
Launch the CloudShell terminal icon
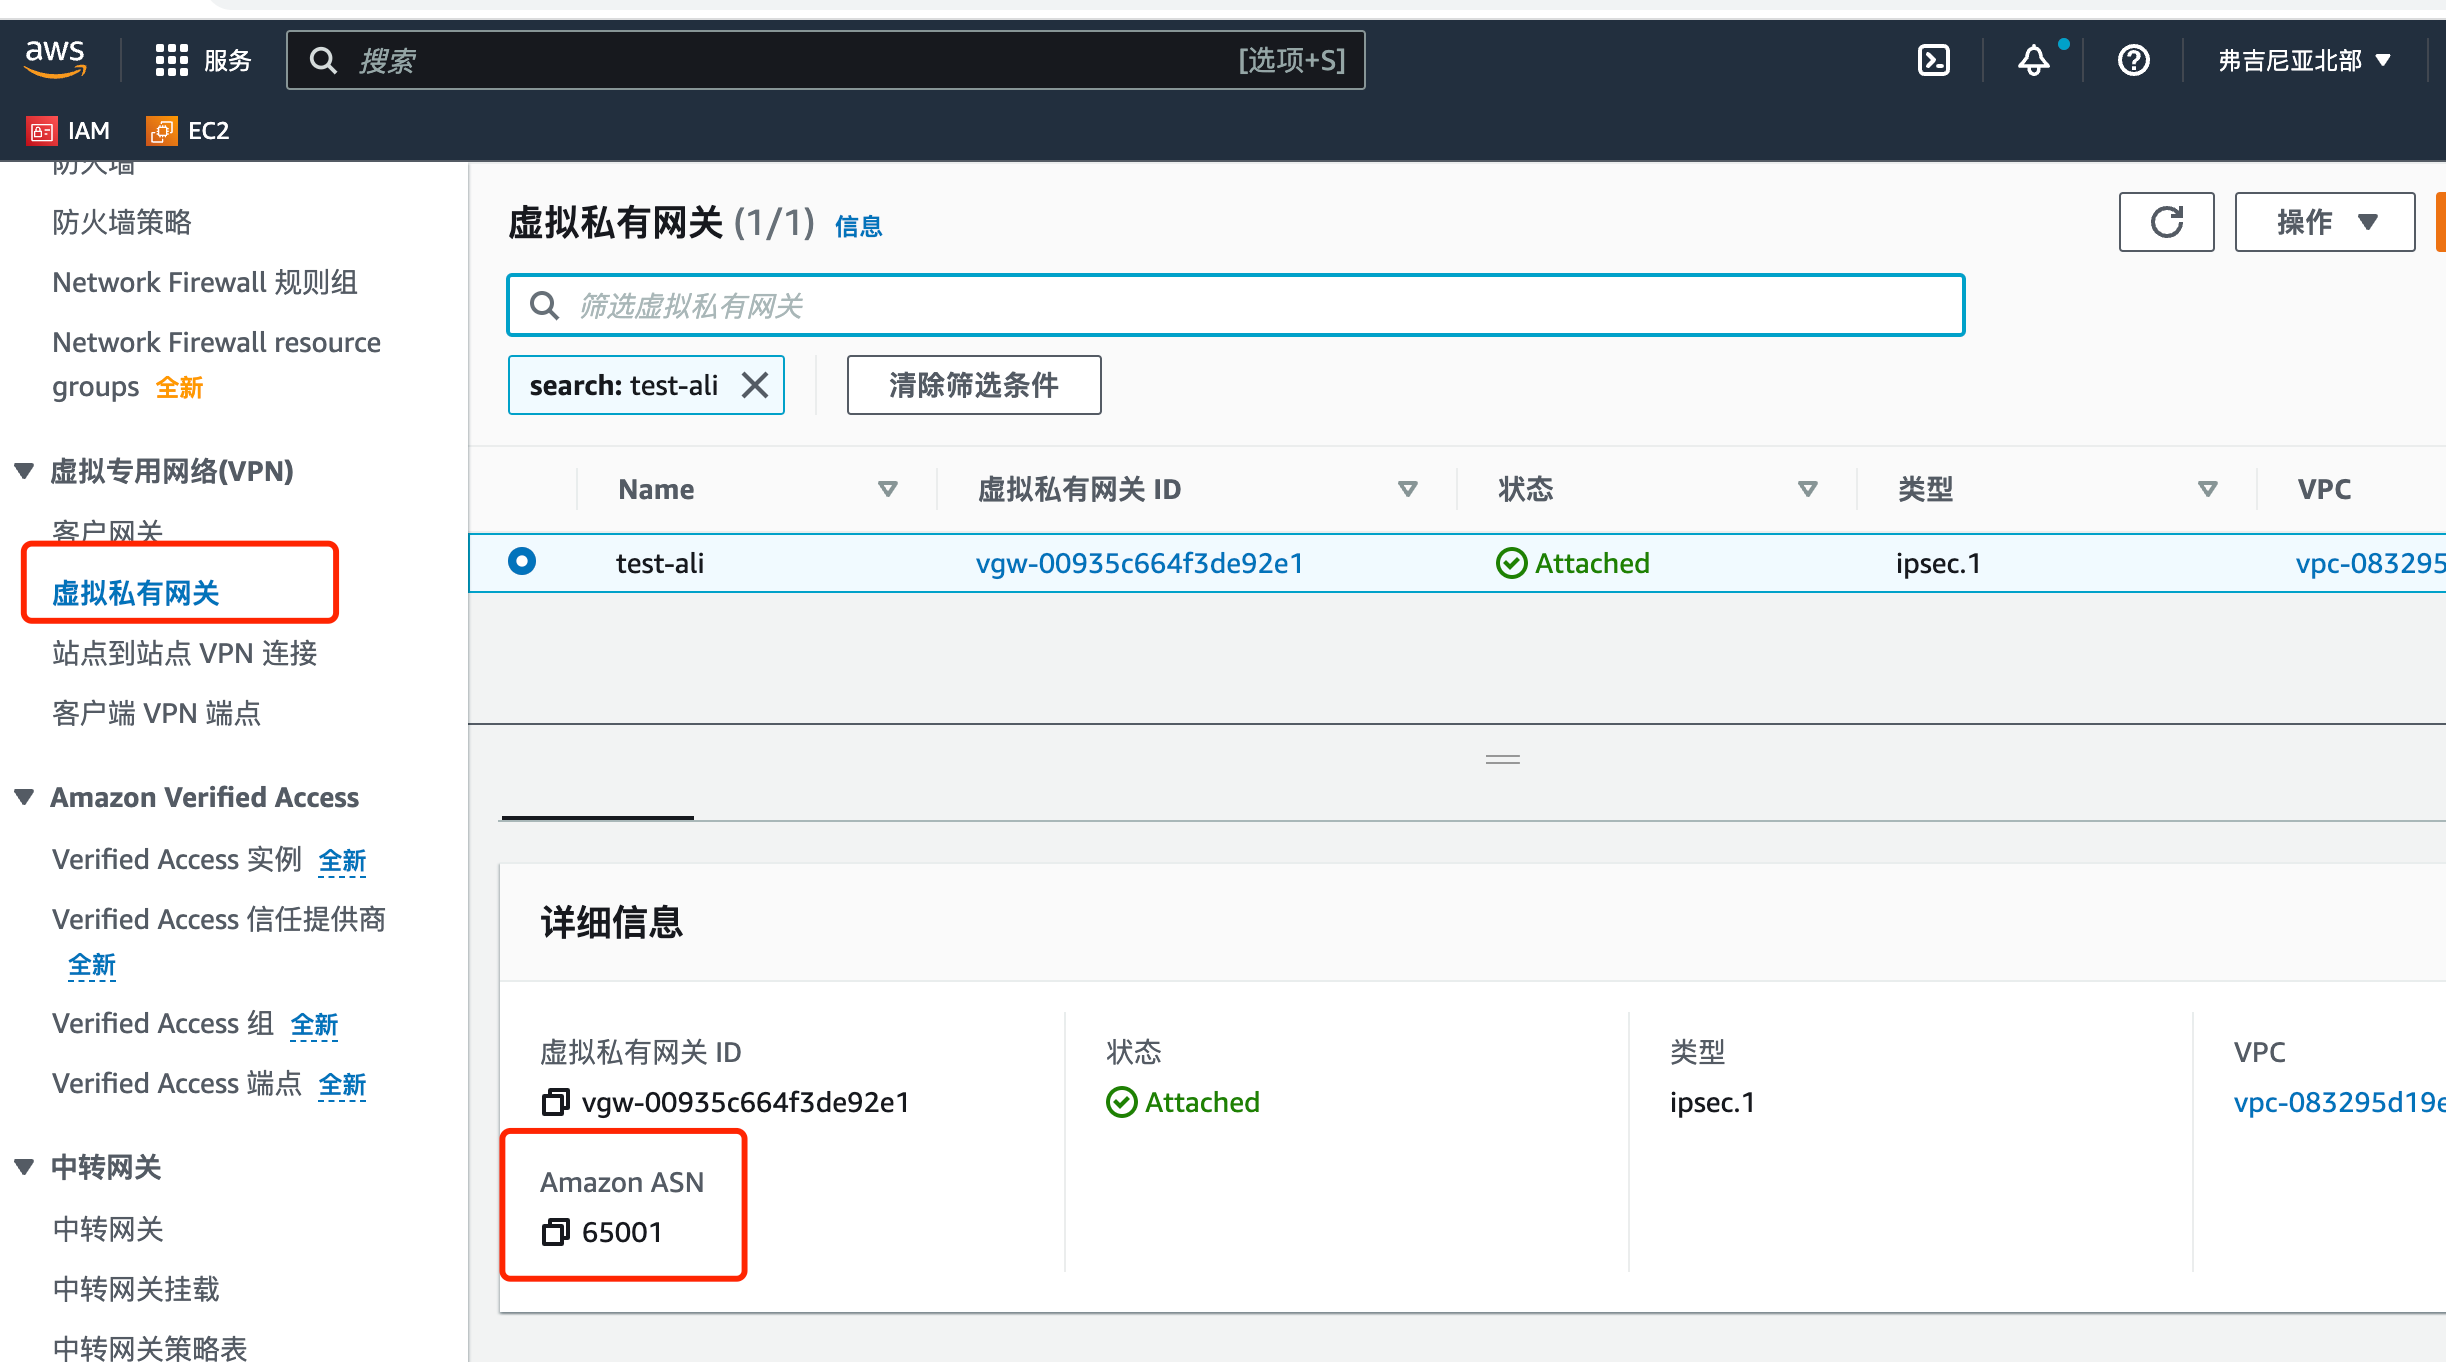click(1934, 60)
